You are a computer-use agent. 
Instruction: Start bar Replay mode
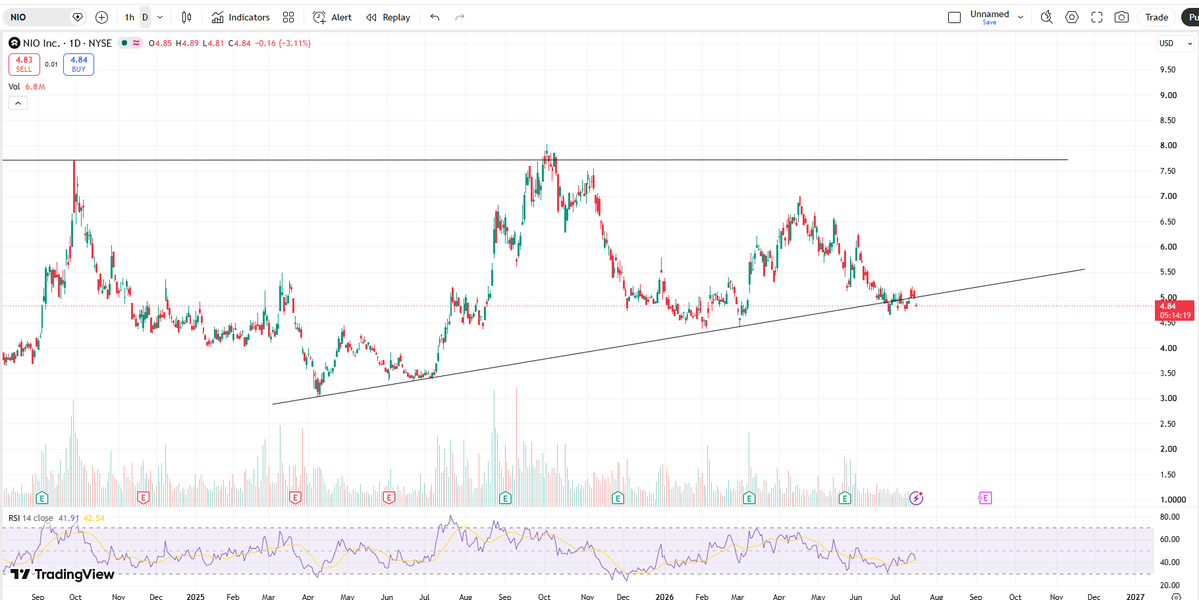[x=388, y=17]
